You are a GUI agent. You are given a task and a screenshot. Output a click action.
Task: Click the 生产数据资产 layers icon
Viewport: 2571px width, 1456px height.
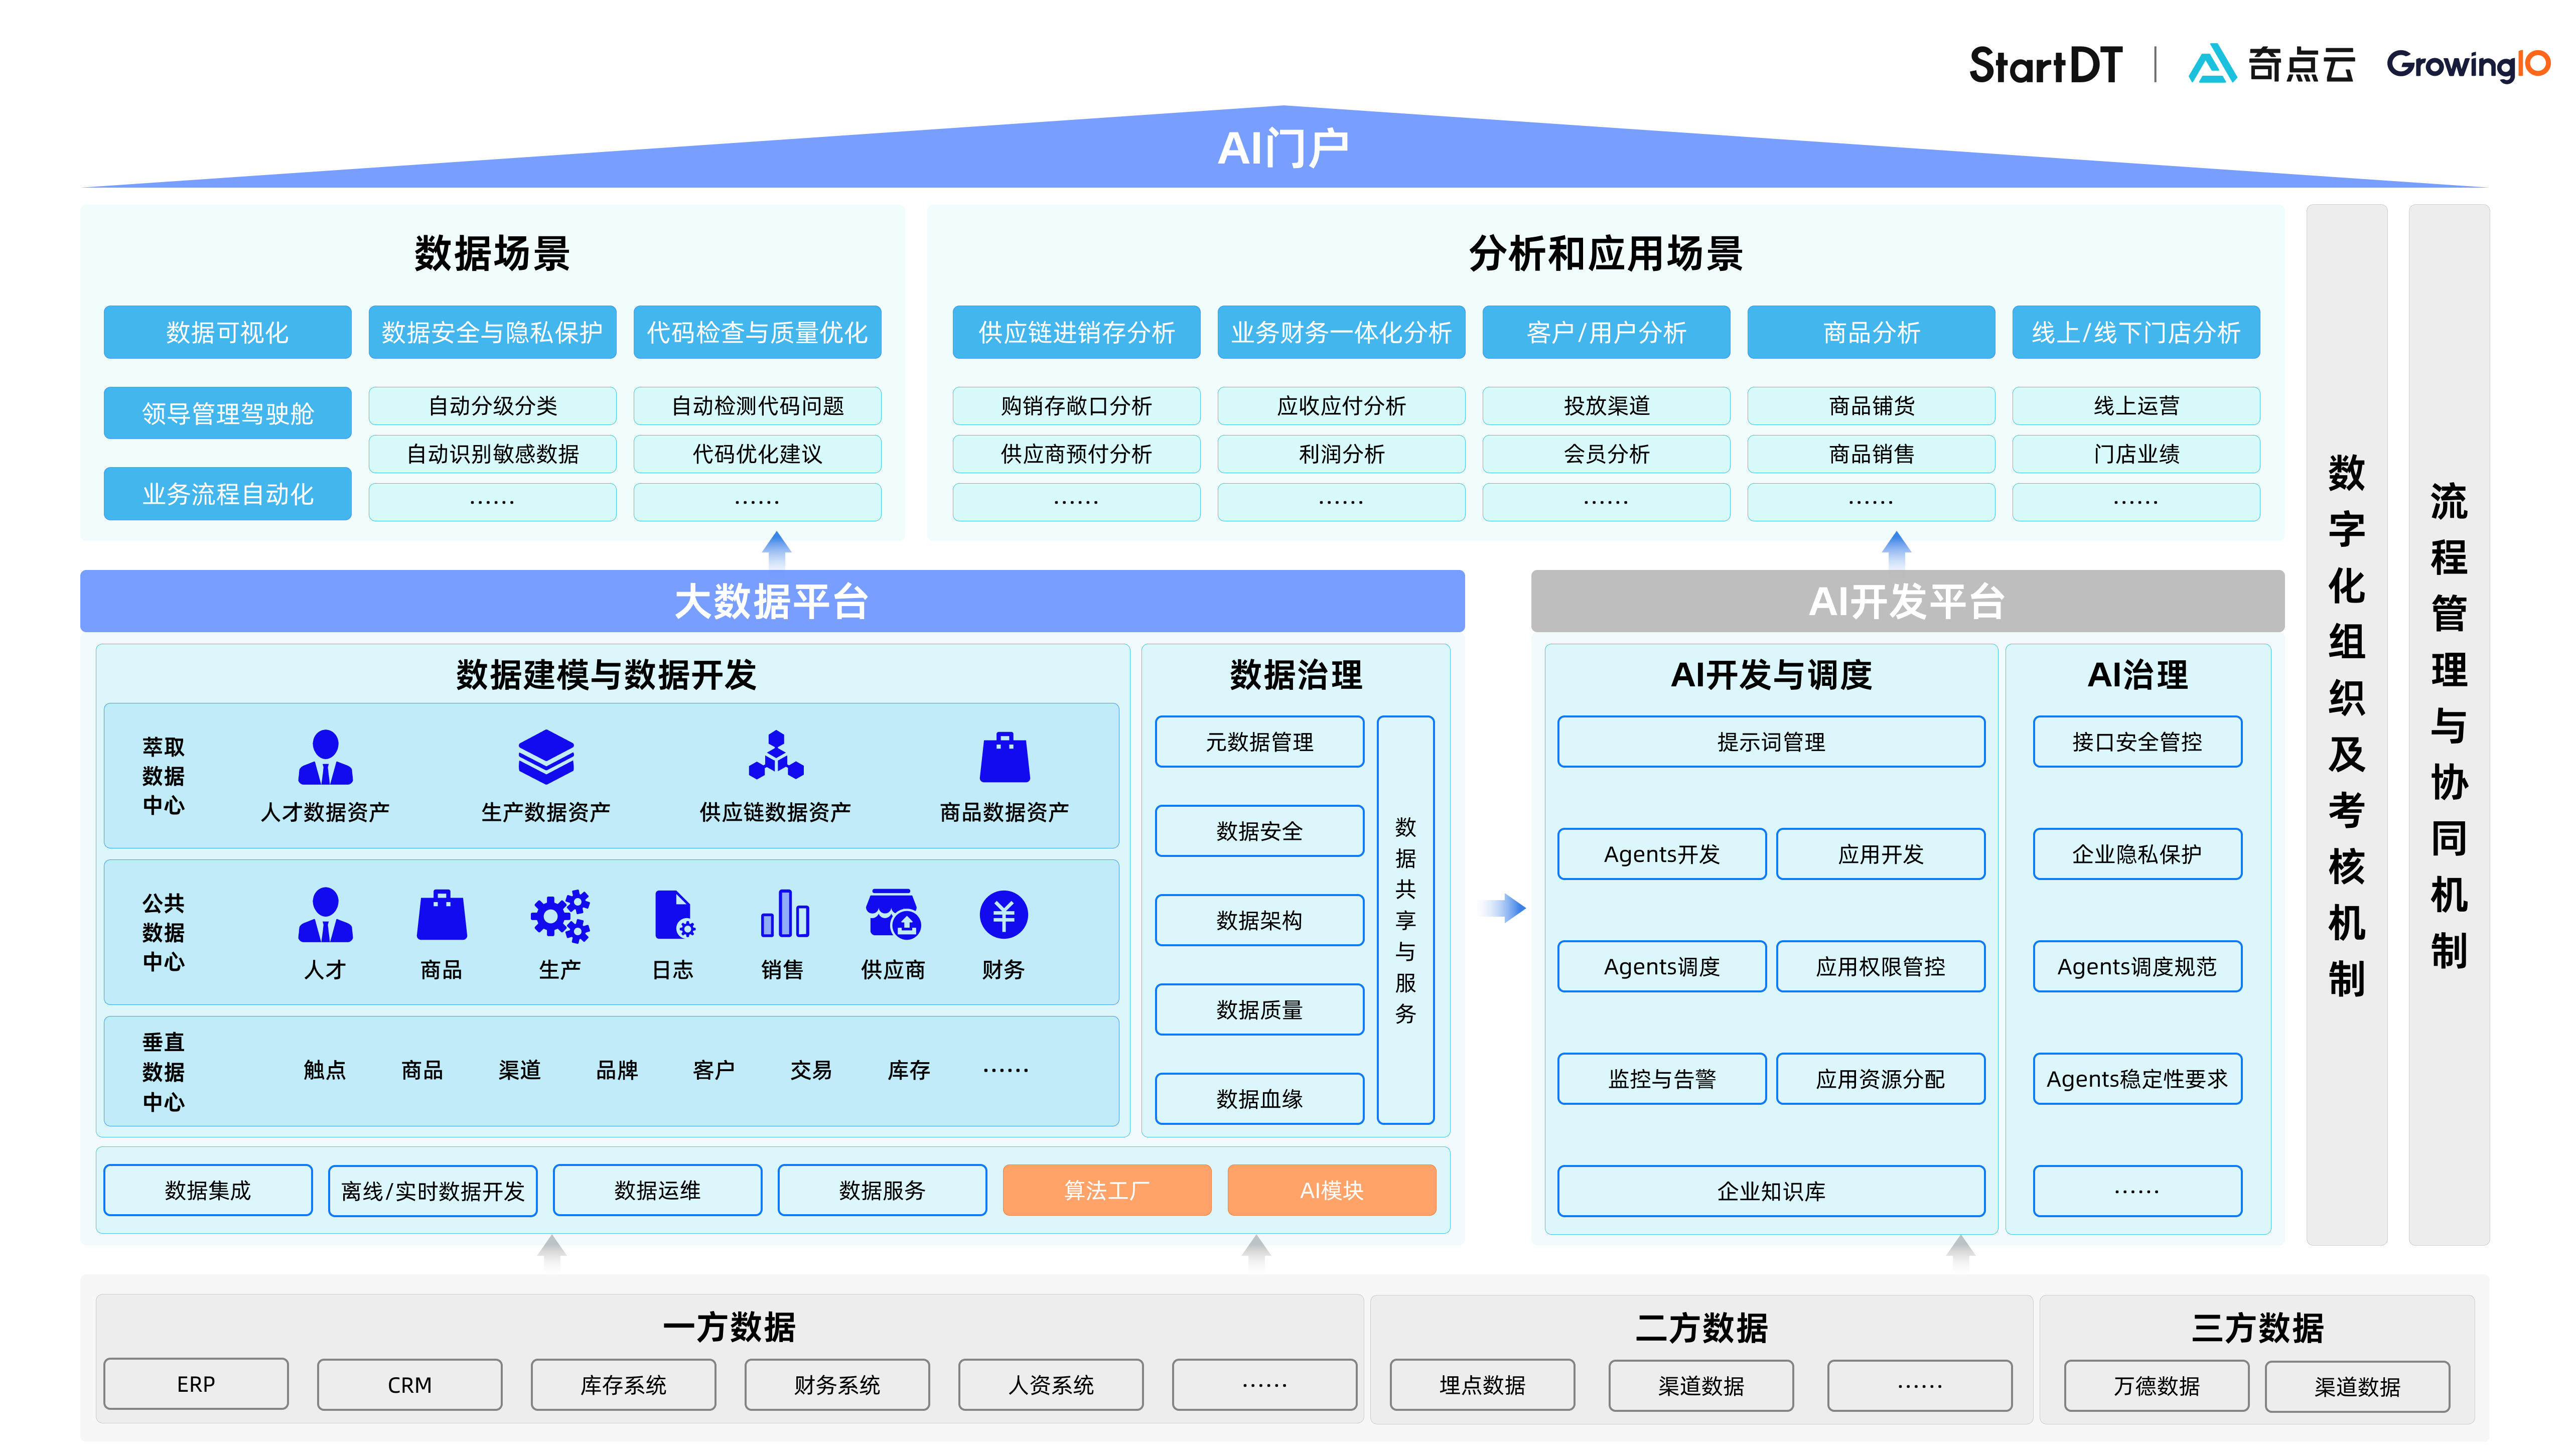(545, 757)
